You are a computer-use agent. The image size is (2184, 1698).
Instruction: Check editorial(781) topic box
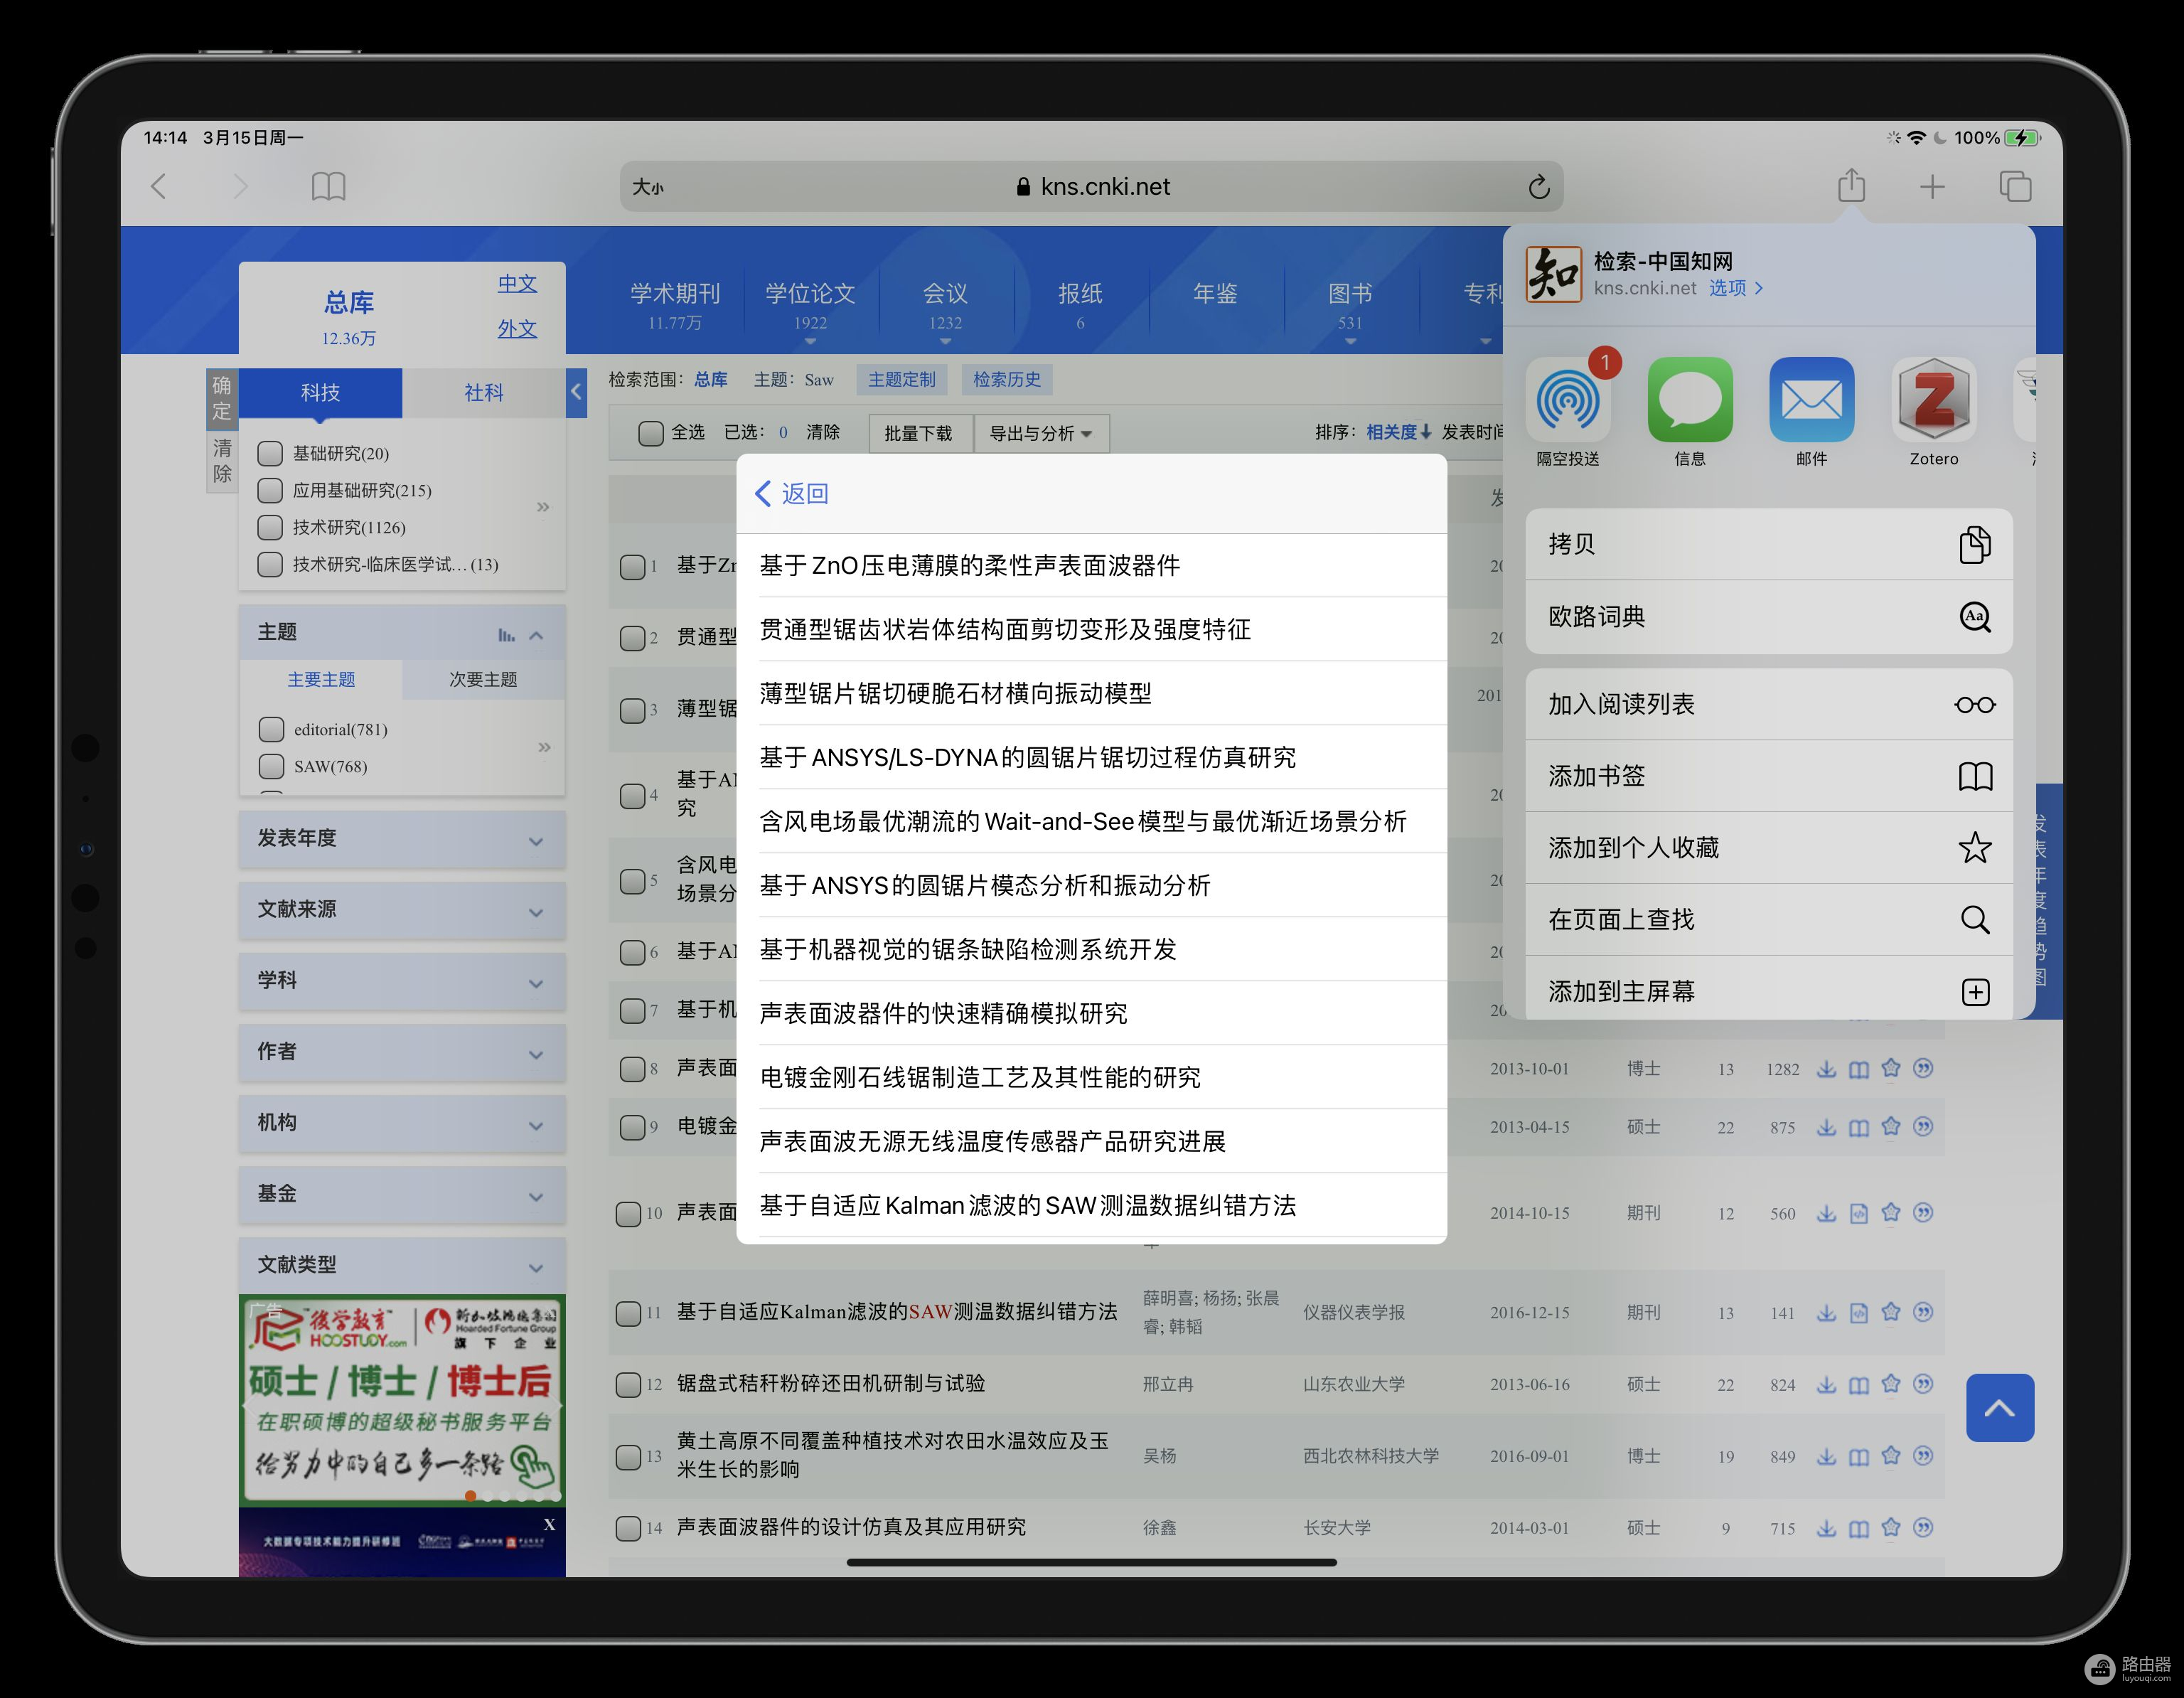[271, 730]
